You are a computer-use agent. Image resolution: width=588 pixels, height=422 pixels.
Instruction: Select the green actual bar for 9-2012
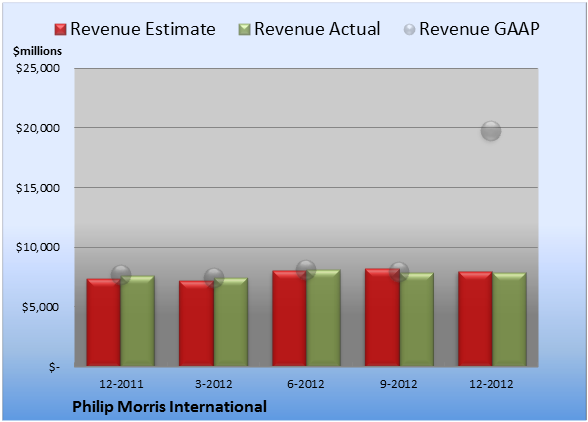click(416, 320)
